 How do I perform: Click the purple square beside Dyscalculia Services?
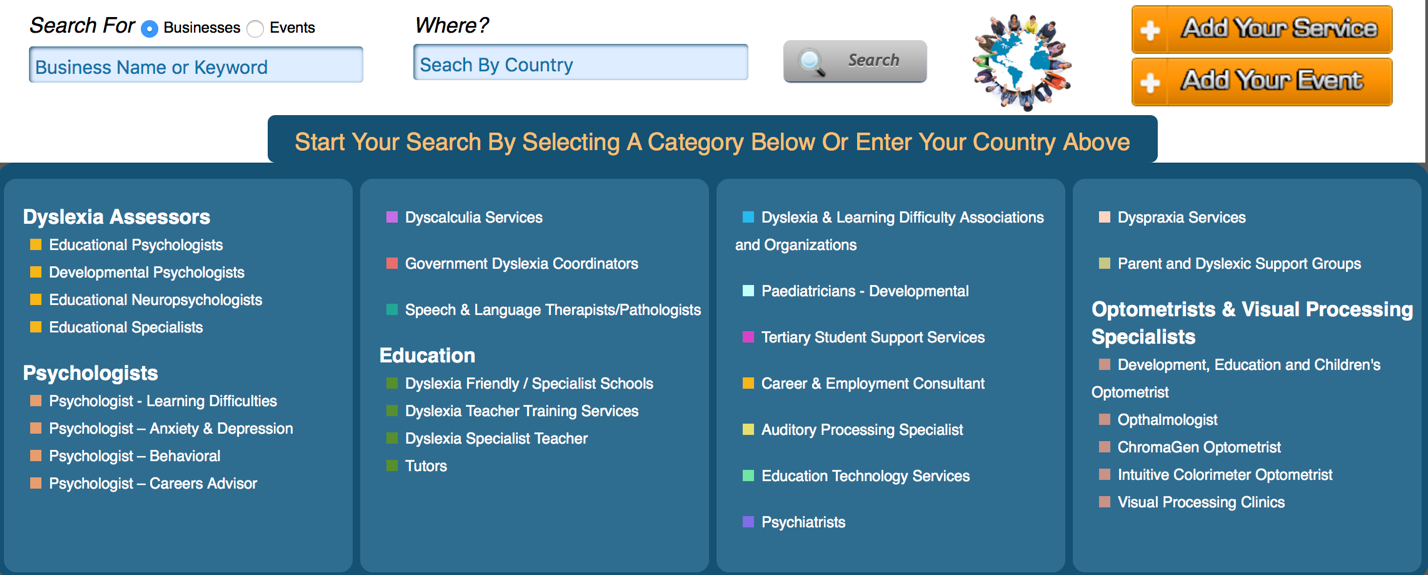pos(392,217)
